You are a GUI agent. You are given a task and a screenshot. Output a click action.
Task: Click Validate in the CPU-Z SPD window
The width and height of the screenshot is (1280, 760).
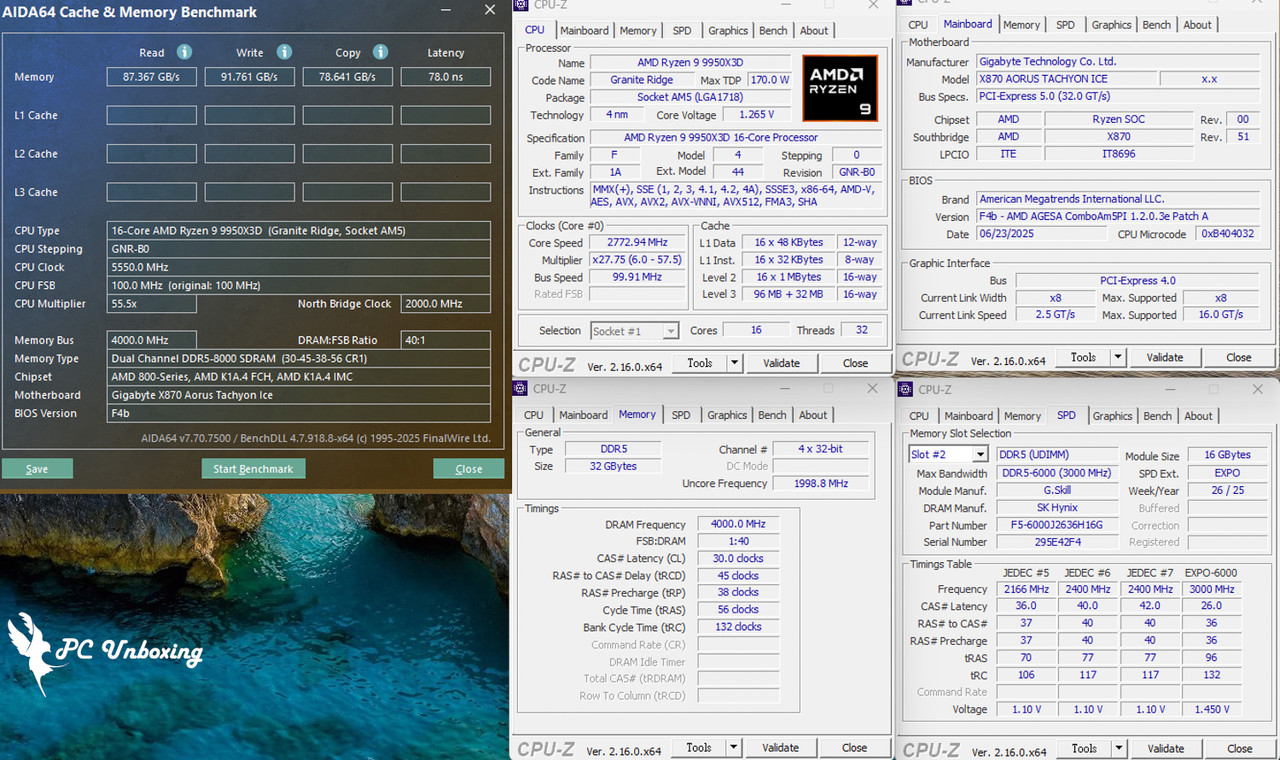coord(1166,748)
